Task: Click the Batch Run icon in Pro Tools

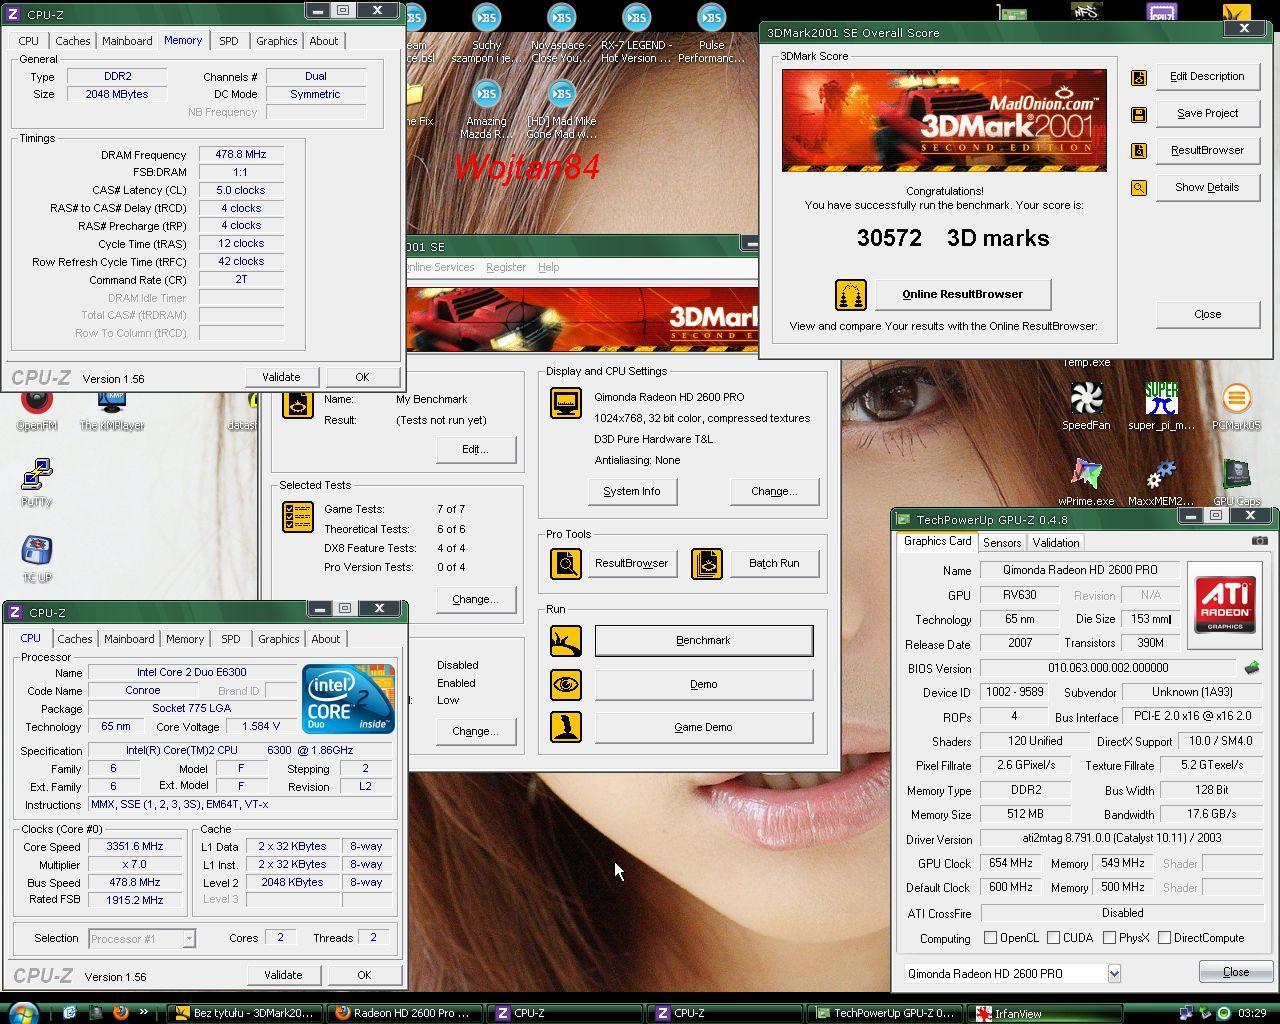Action: tap(706, 563)
